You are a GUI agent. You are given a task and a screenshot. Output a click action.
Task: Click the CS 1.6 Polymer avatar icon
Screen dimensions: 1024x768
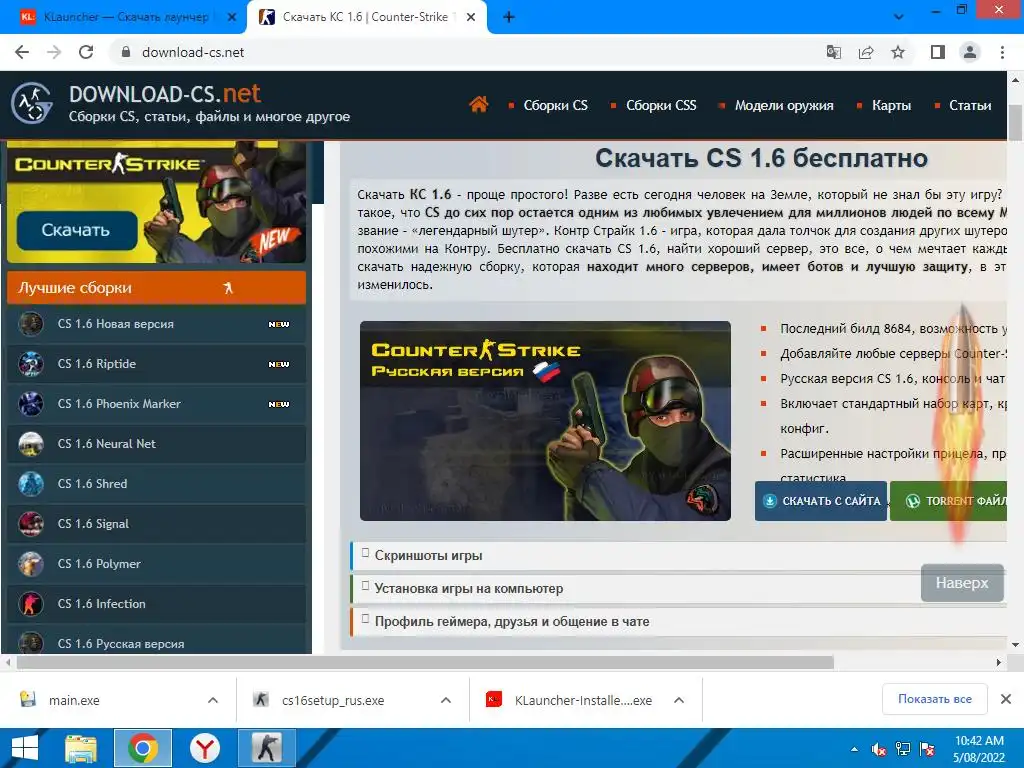31,564
